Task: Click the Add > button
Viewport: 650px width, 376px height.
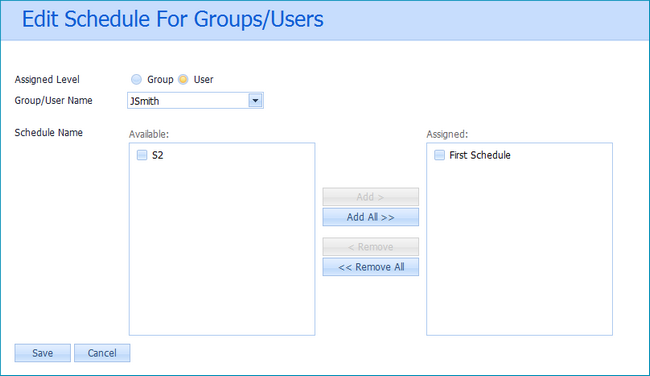Action: click(371, 197)
